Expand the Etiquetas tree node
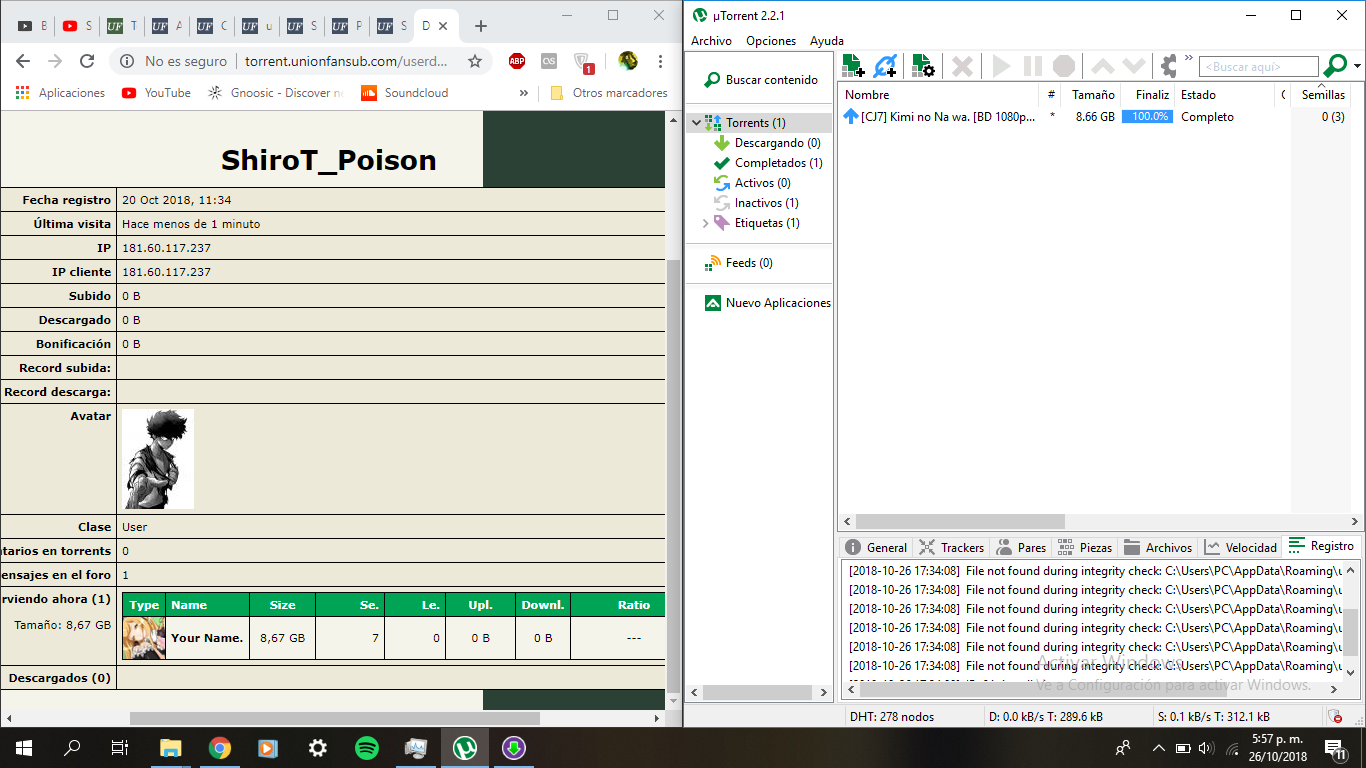1366x768 pixels. click(x=705, y=223)
